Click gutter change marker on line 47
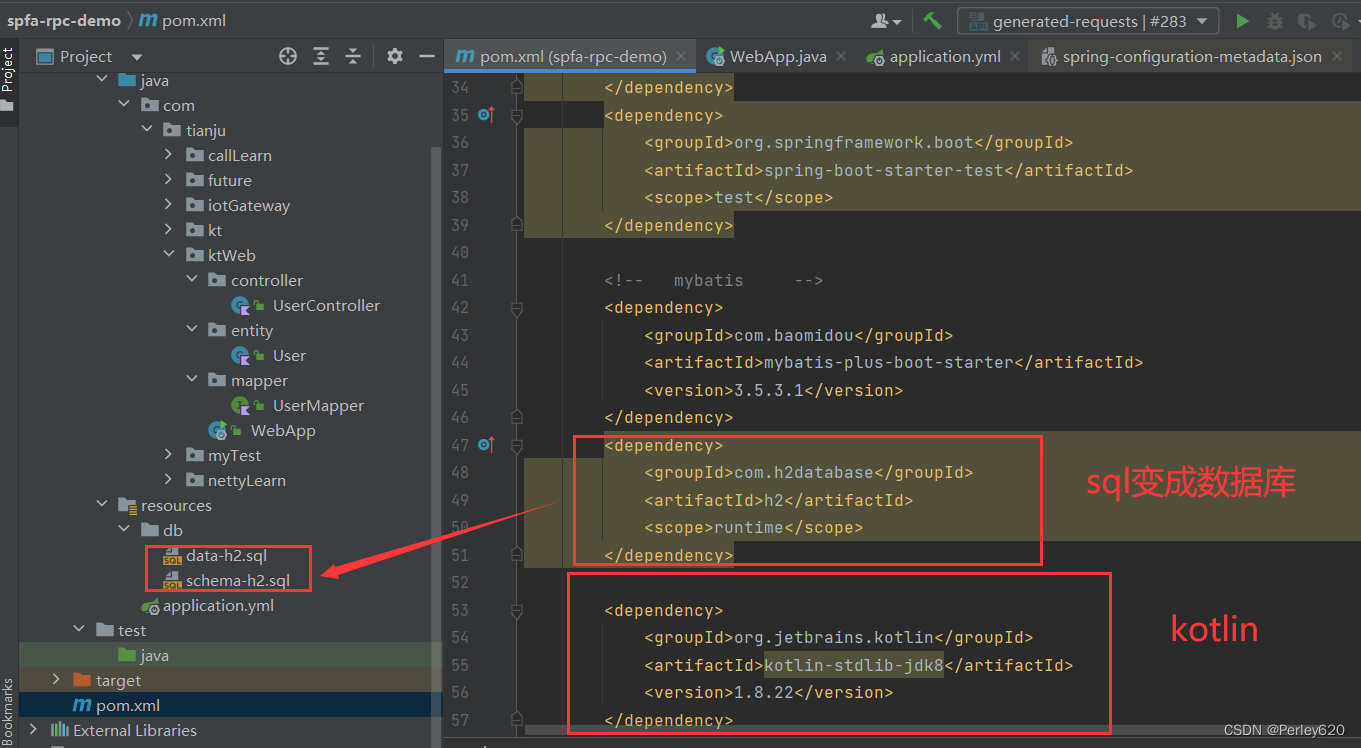Image resolution: width=1361 pixels, height=748 pixels. [486, 445]
